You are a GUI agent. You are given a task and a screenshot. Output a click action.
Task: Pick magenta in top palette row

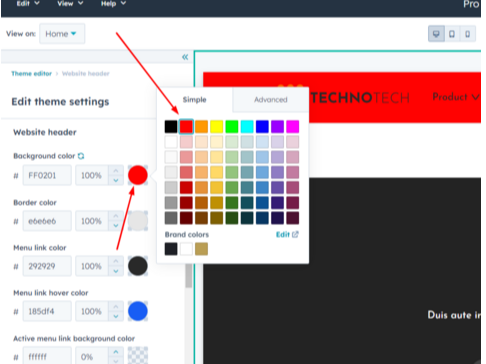coord(293,127)
